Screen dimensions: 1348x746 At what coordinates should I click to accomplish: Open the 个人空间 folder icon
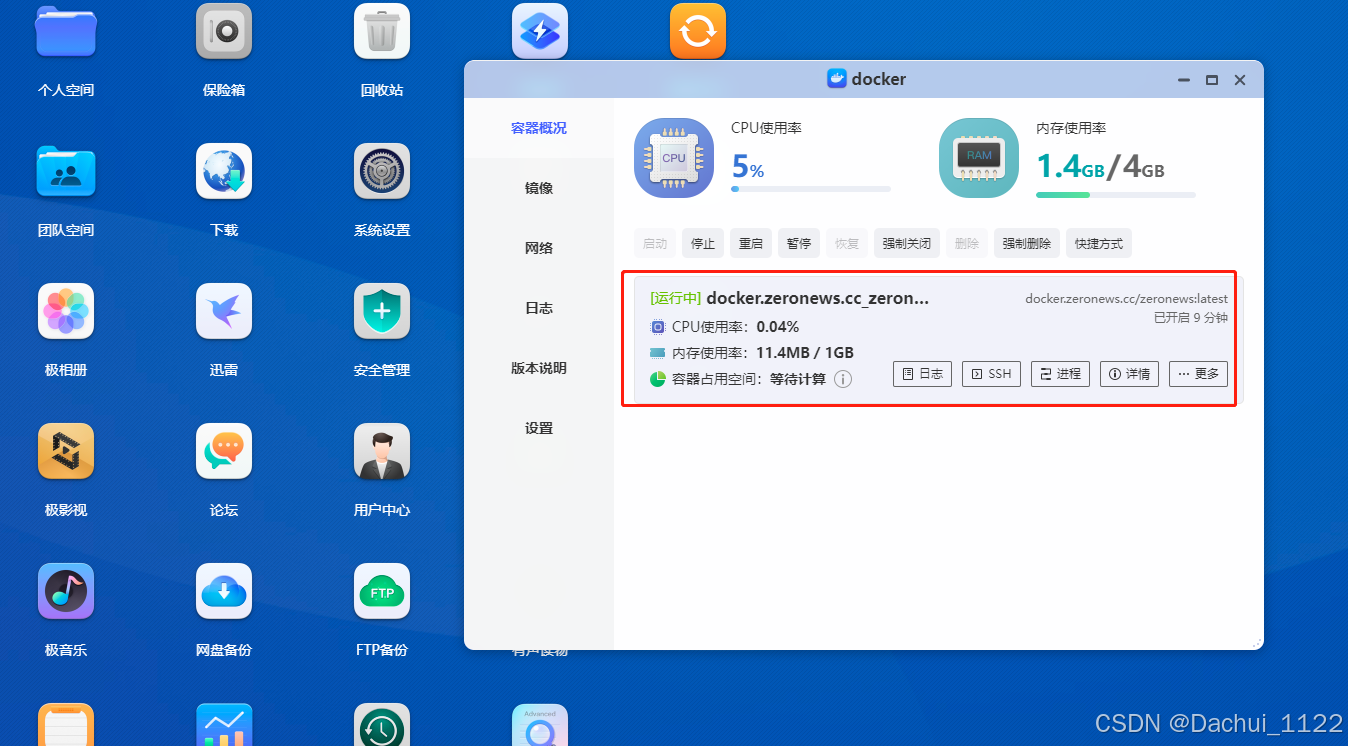pos(66,31)
